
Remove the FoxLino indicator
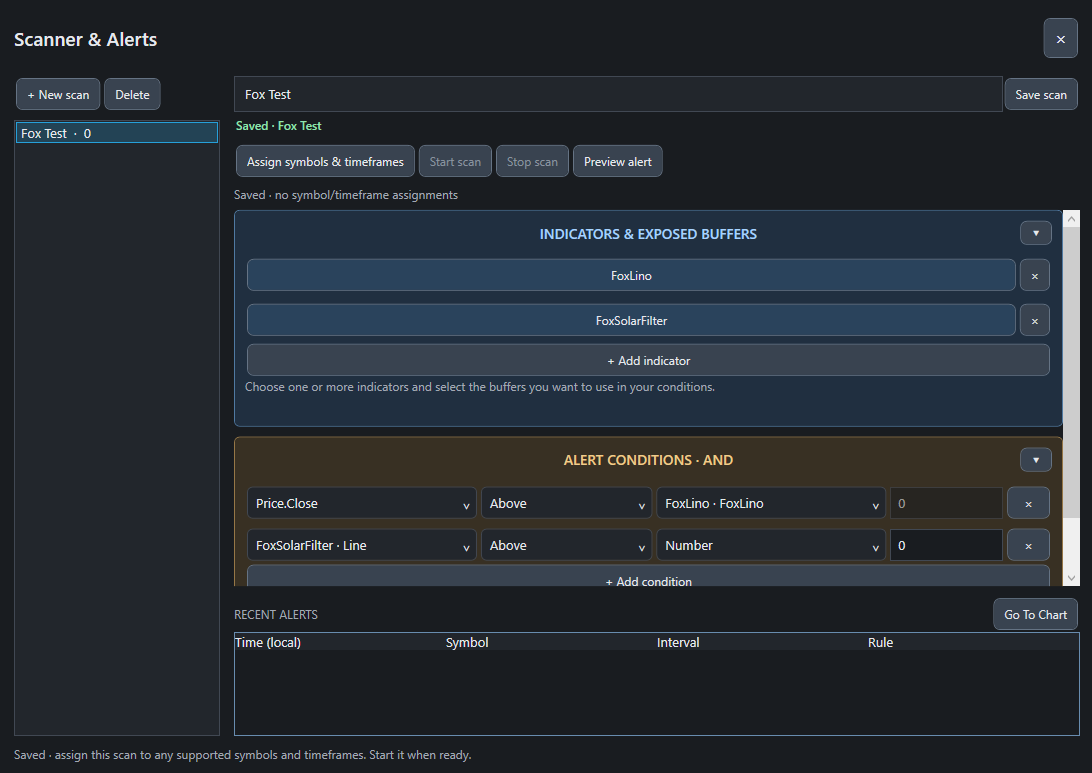pos(1034,276)
